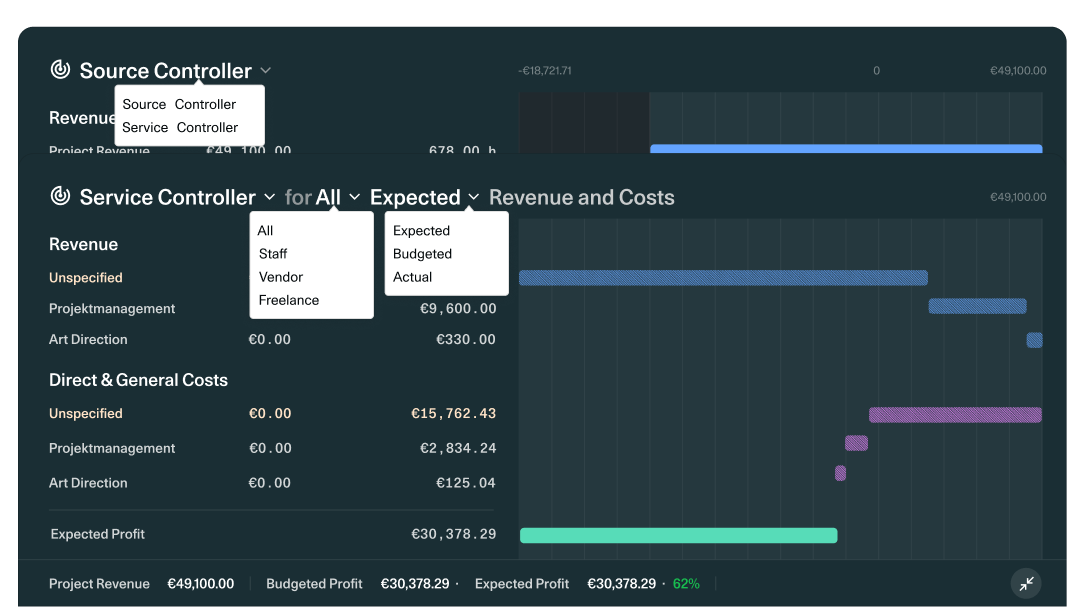Click 'Projektmanagement' under Direct & General Costs
Image resolution: width=1092 pixels, height=607 pixels.
click(112, 448)
